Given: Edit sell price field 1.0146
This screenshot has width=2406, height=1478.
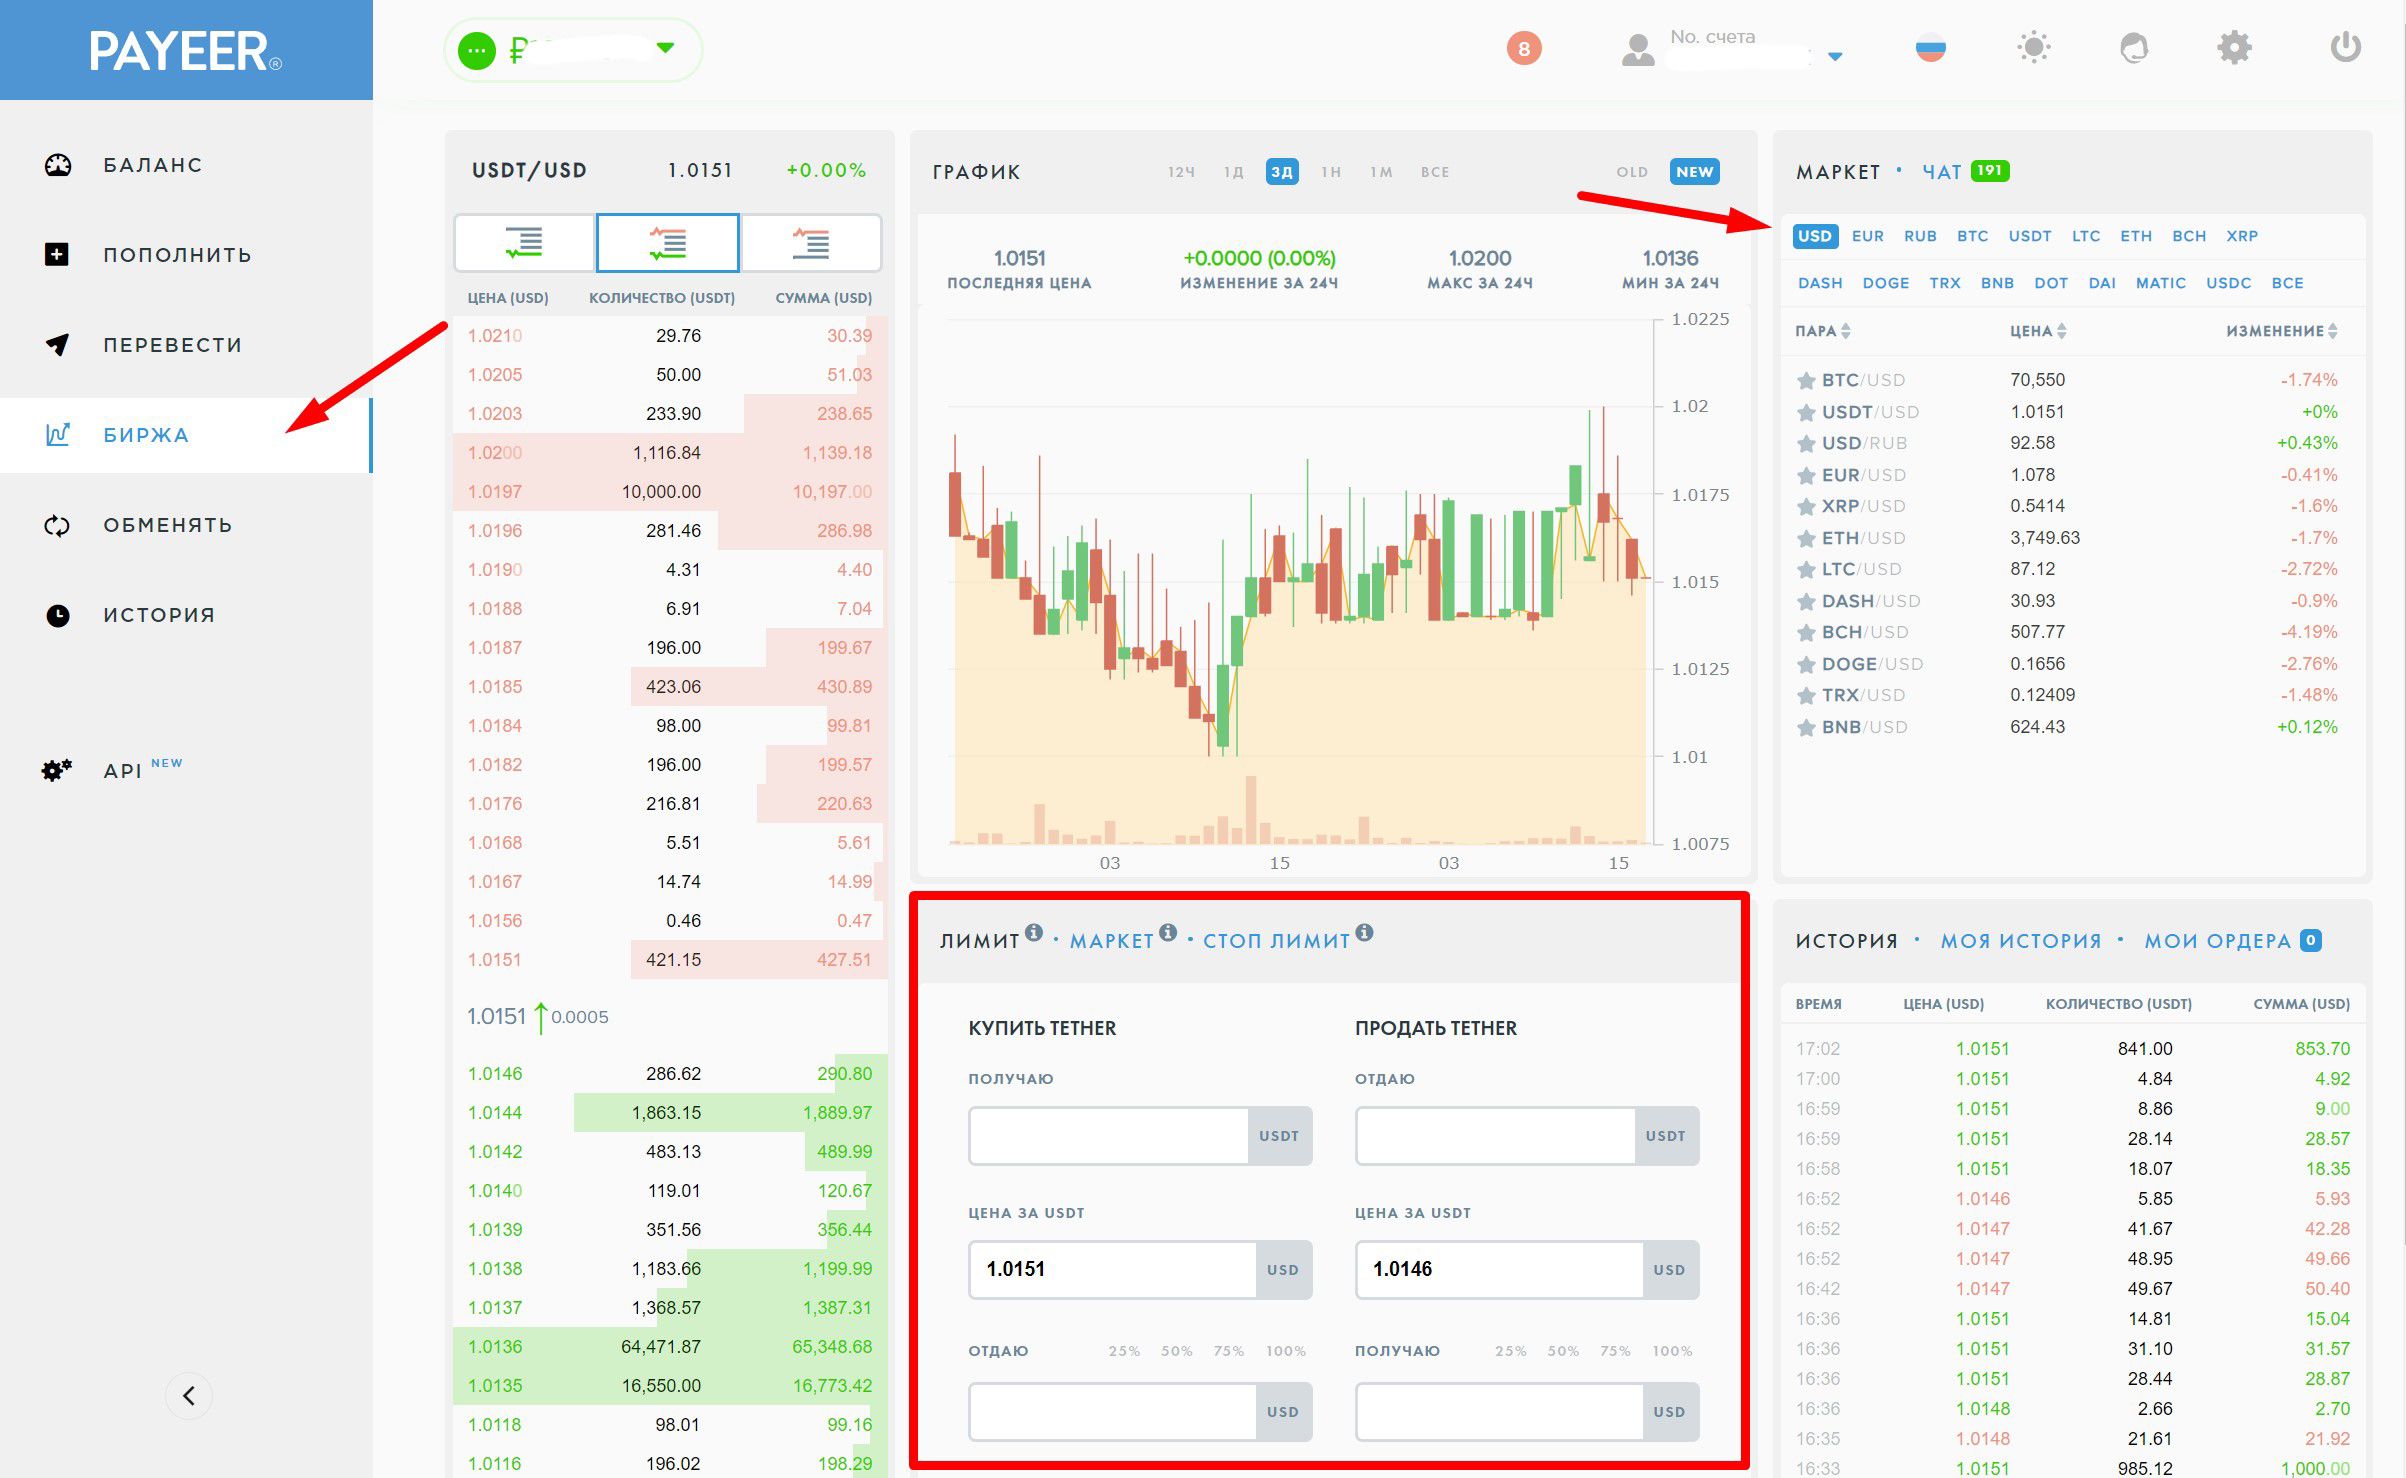Looking at the screenshot, I should (1499, 1270).
